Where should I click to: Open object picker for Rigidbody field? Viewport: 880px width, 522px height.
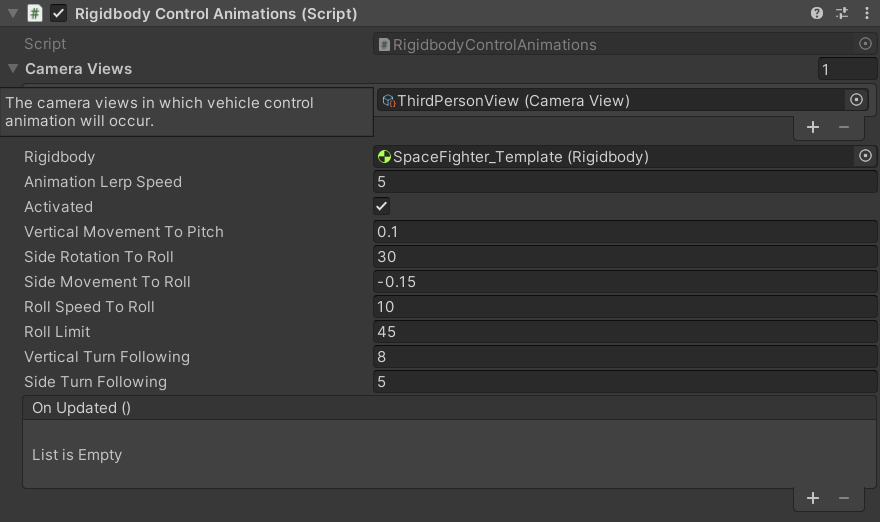866,156
